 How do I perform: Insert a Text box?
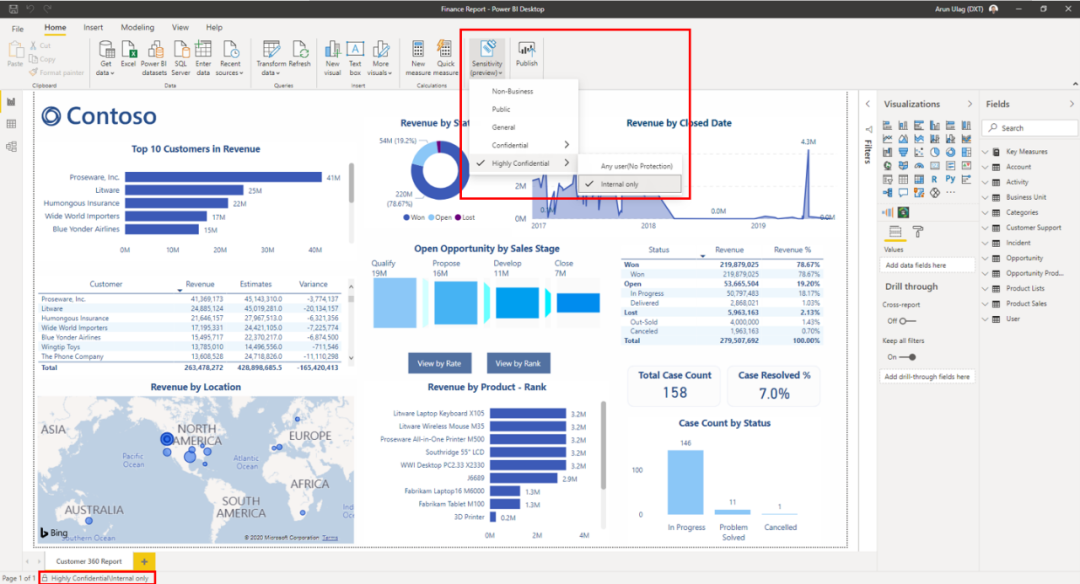(x=355, y=57)
